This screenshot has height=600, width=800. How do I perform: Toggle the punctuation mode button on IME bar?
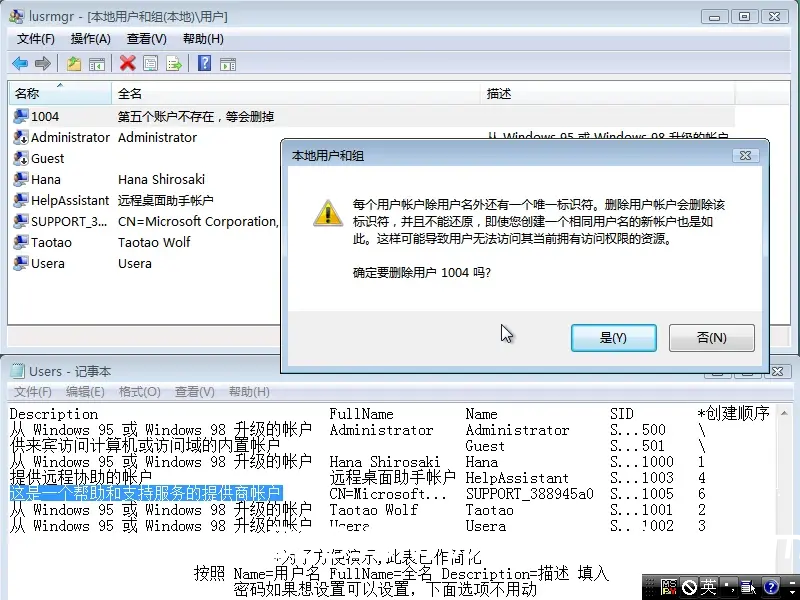(x=729, y=587)
